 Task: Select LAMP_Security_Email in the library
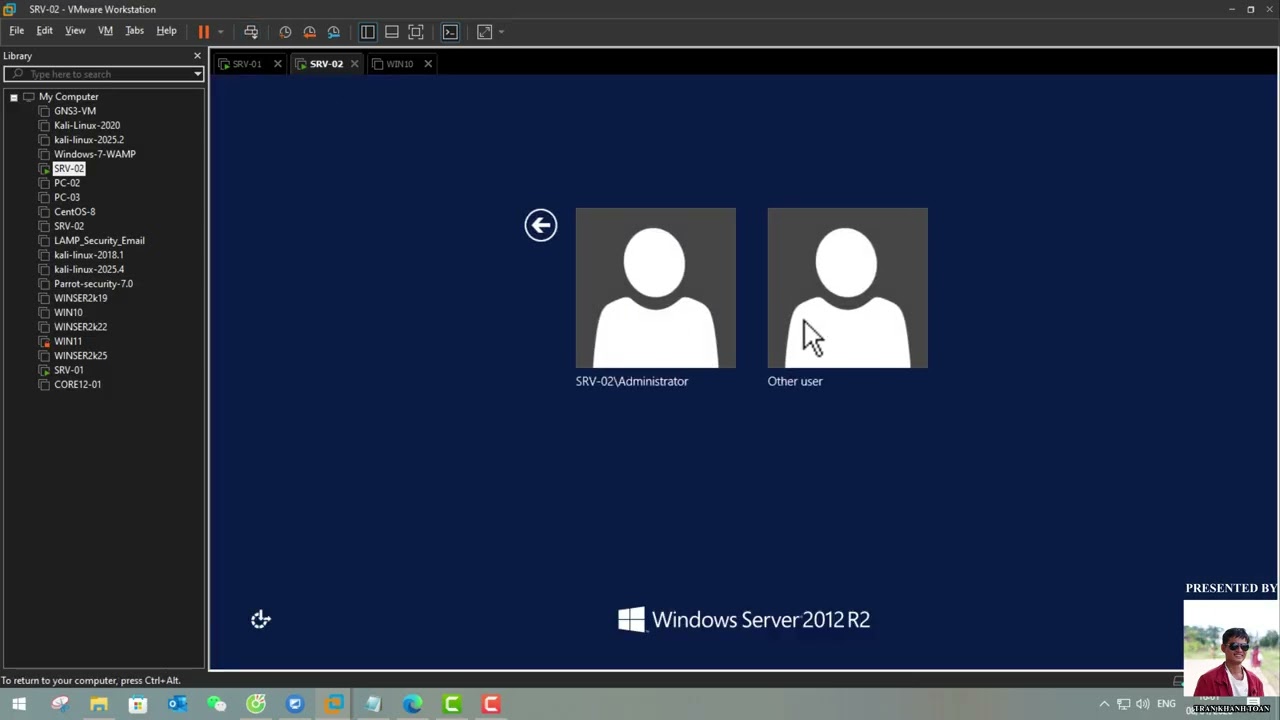[x=99, y=241]
